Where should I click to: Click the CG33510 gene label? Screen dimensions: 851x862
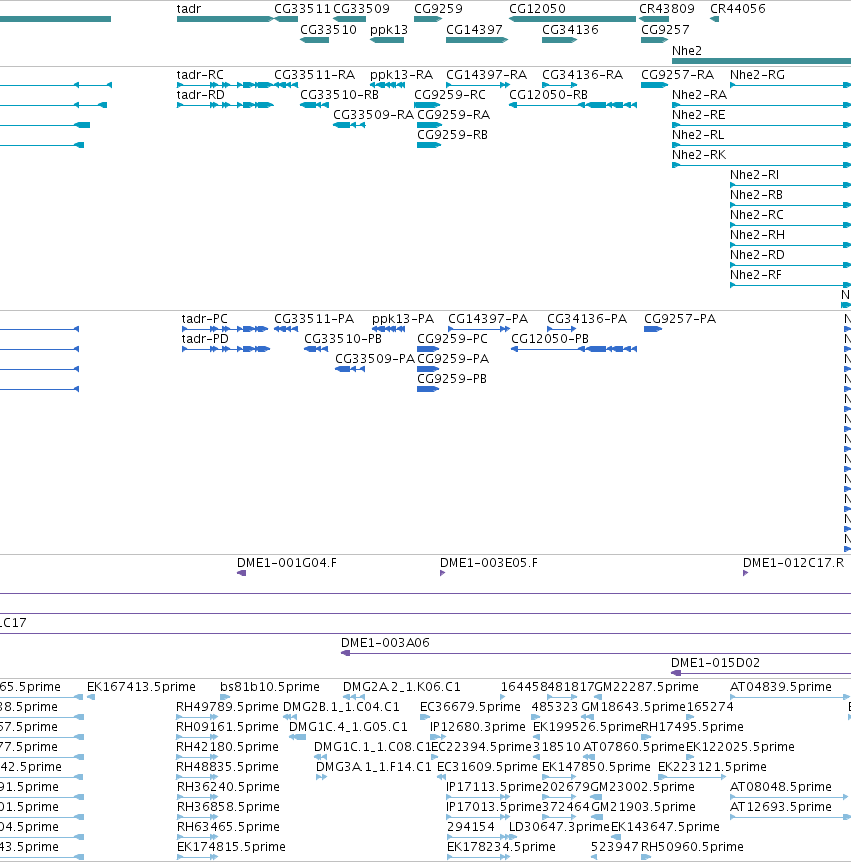(x=328, y=30)
